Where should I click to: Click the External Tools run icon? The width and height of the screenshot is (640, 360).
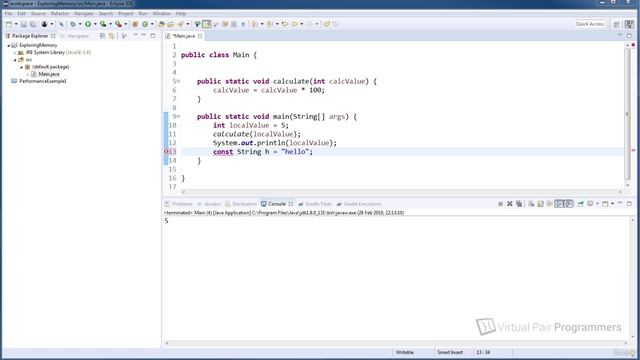(118, 24)
